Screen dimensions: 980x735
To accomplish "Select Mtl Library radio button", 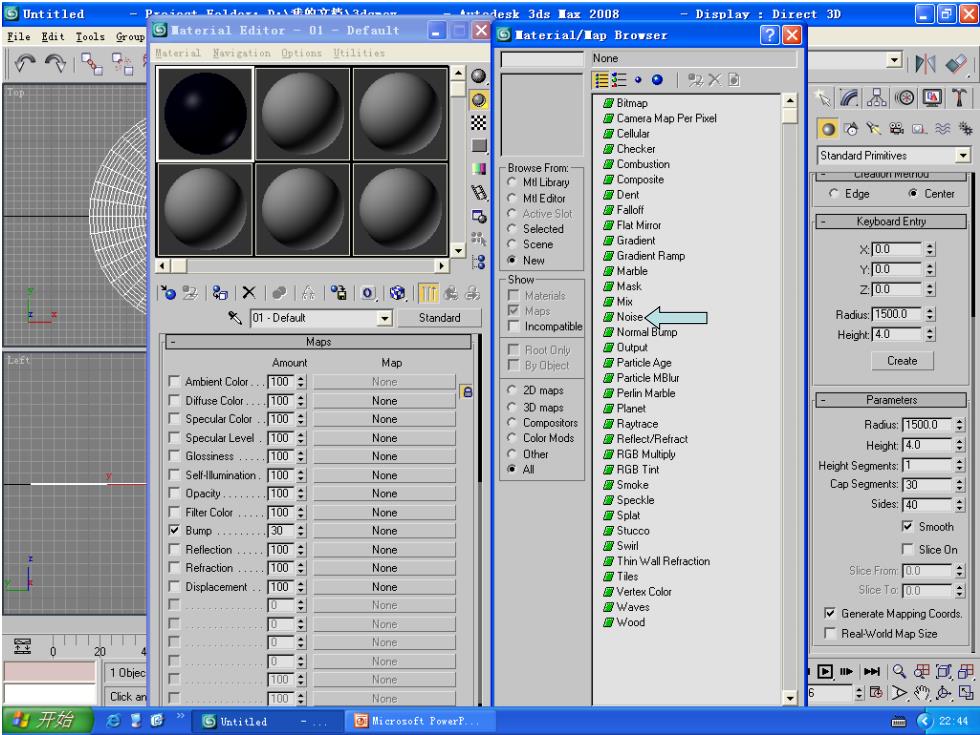I will click(512, 182).
